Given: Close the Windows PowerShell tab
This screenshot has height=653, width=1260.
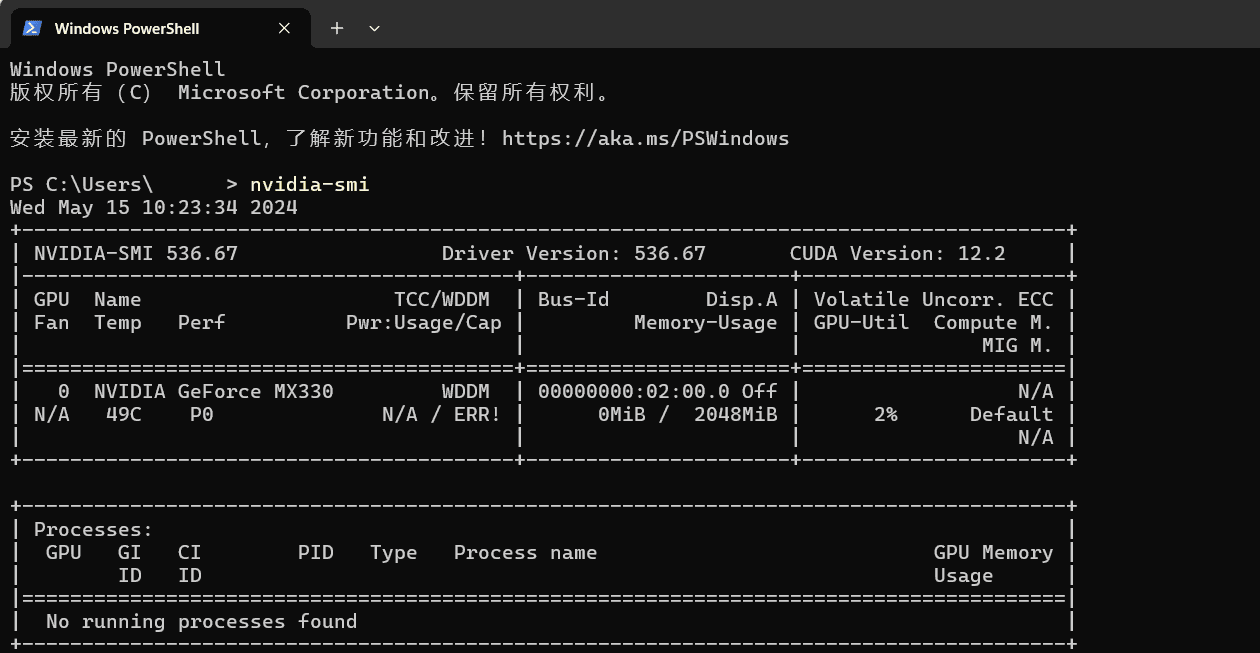Looking at the screenshot, I should (284, 28).
